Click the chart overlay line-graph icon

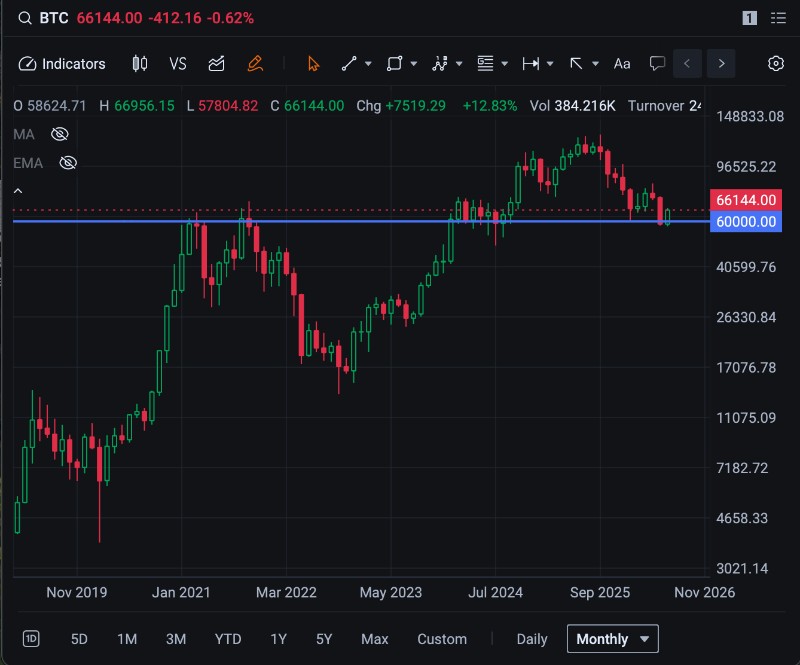coord(216,64)
